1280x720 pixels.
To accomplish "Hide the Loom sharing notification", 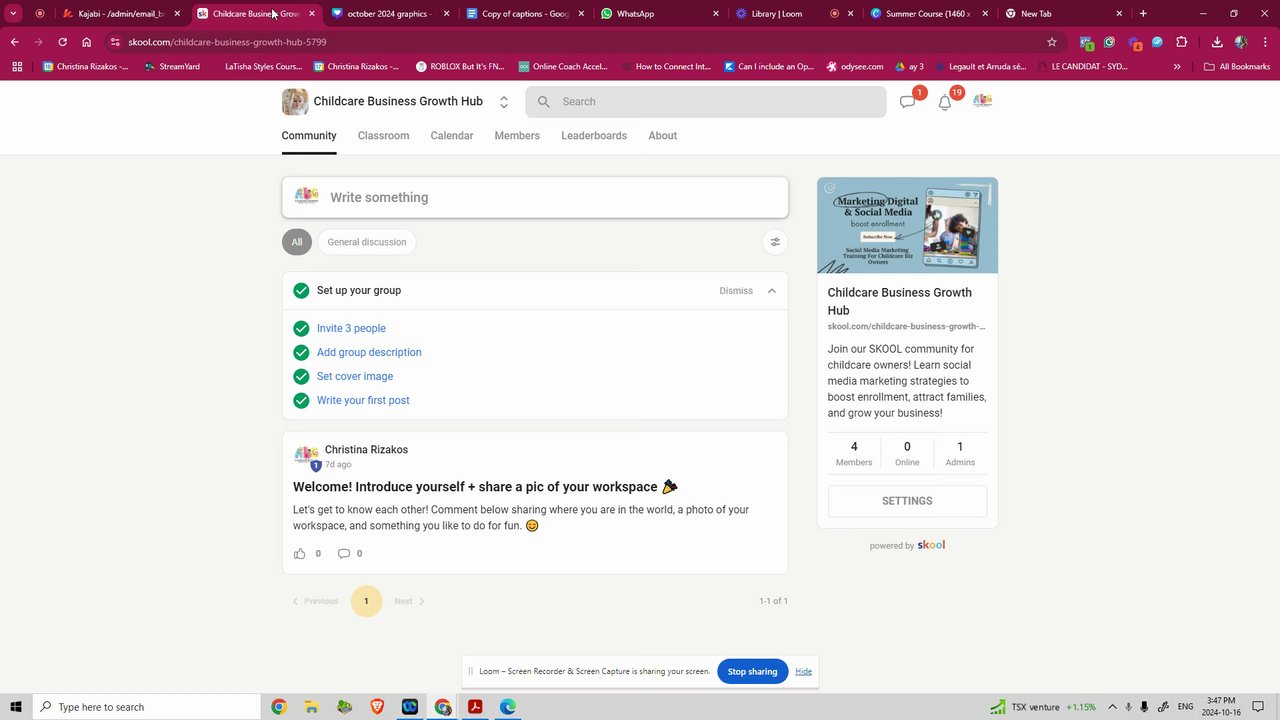I will [x=803, y=672].
